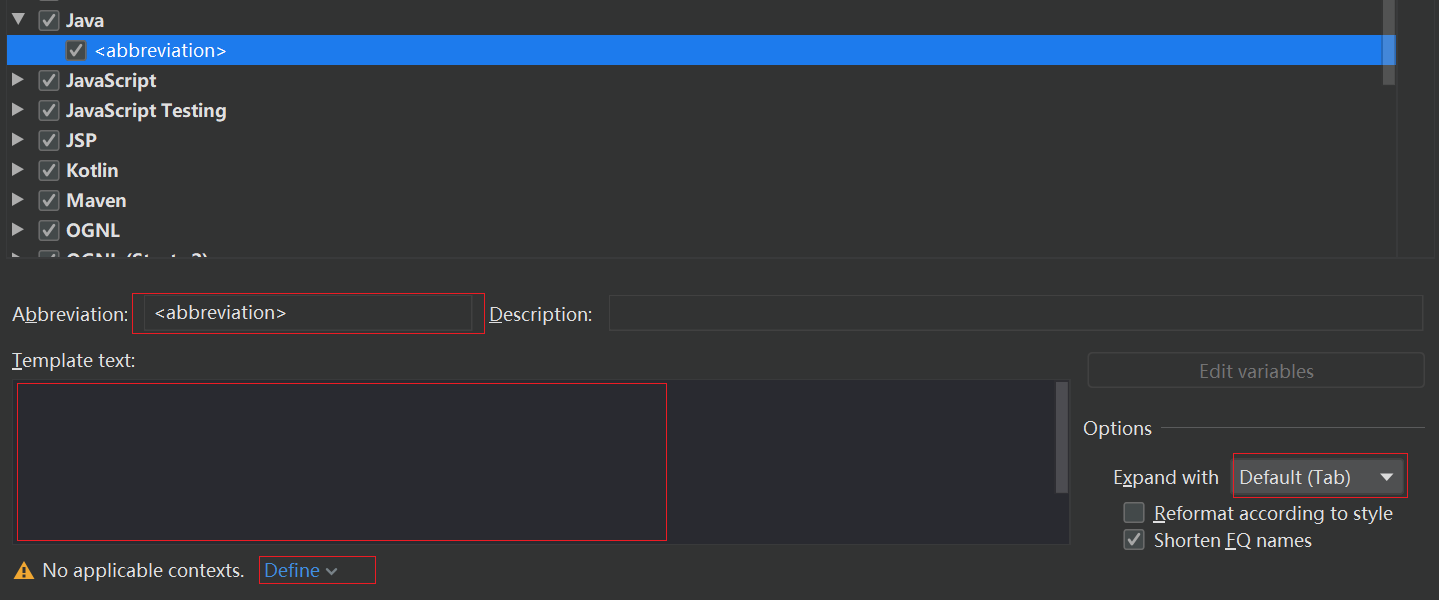
Task: Select the Kotlin row label
Action: tap(92, 170)
